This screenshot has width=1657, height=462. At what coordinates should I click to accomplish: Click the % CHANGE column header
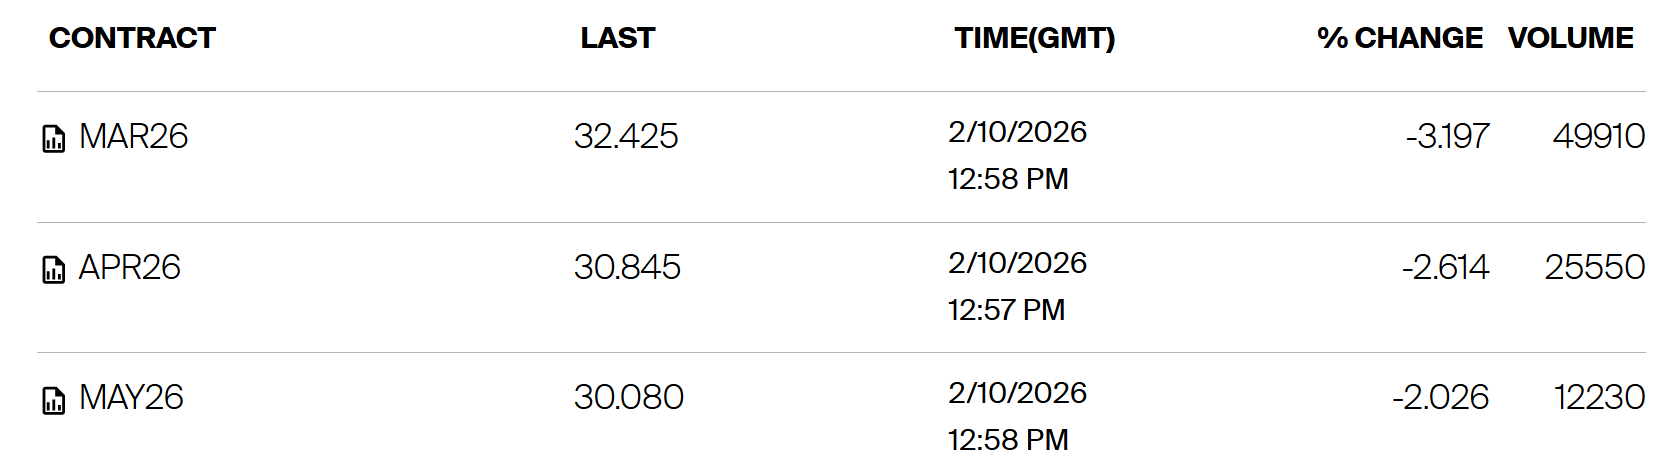click(1399, 38)
